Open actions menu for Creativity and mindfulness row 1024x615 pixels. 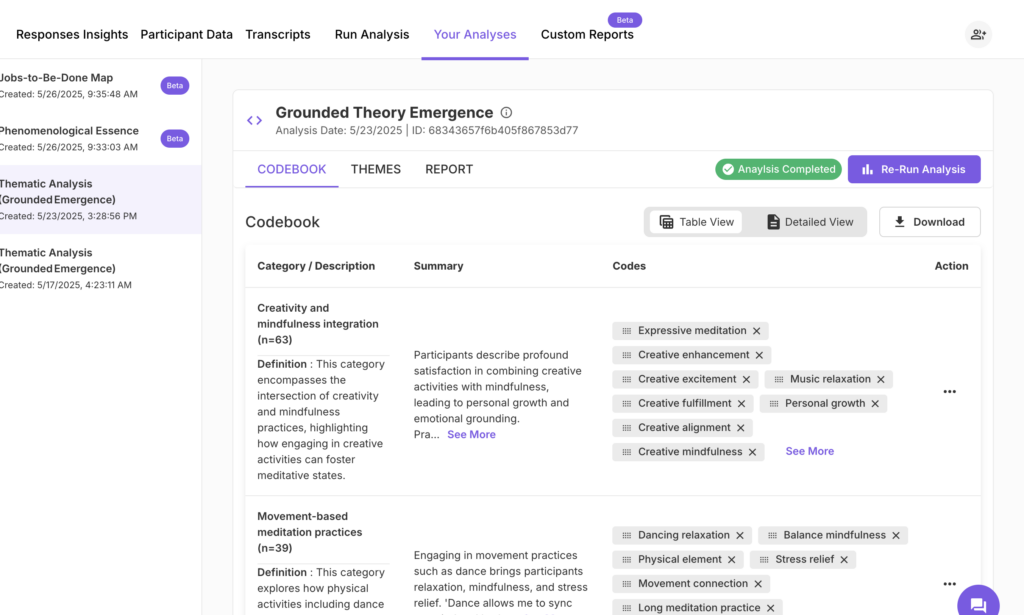(949, 392)
